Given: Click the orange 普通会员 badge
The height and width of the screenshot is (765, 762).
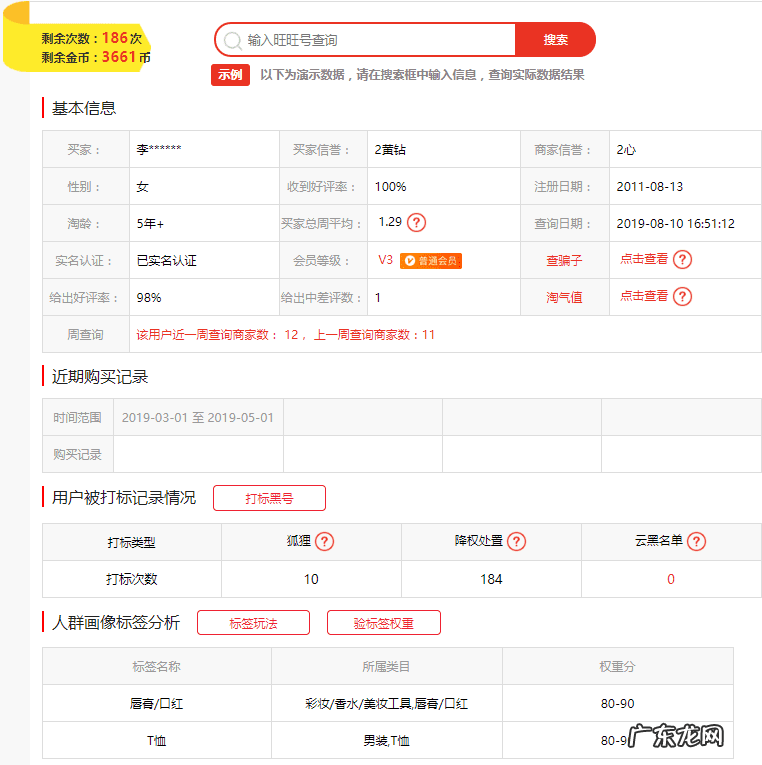Looking at the screenshot, I should [x=431, y=261].
